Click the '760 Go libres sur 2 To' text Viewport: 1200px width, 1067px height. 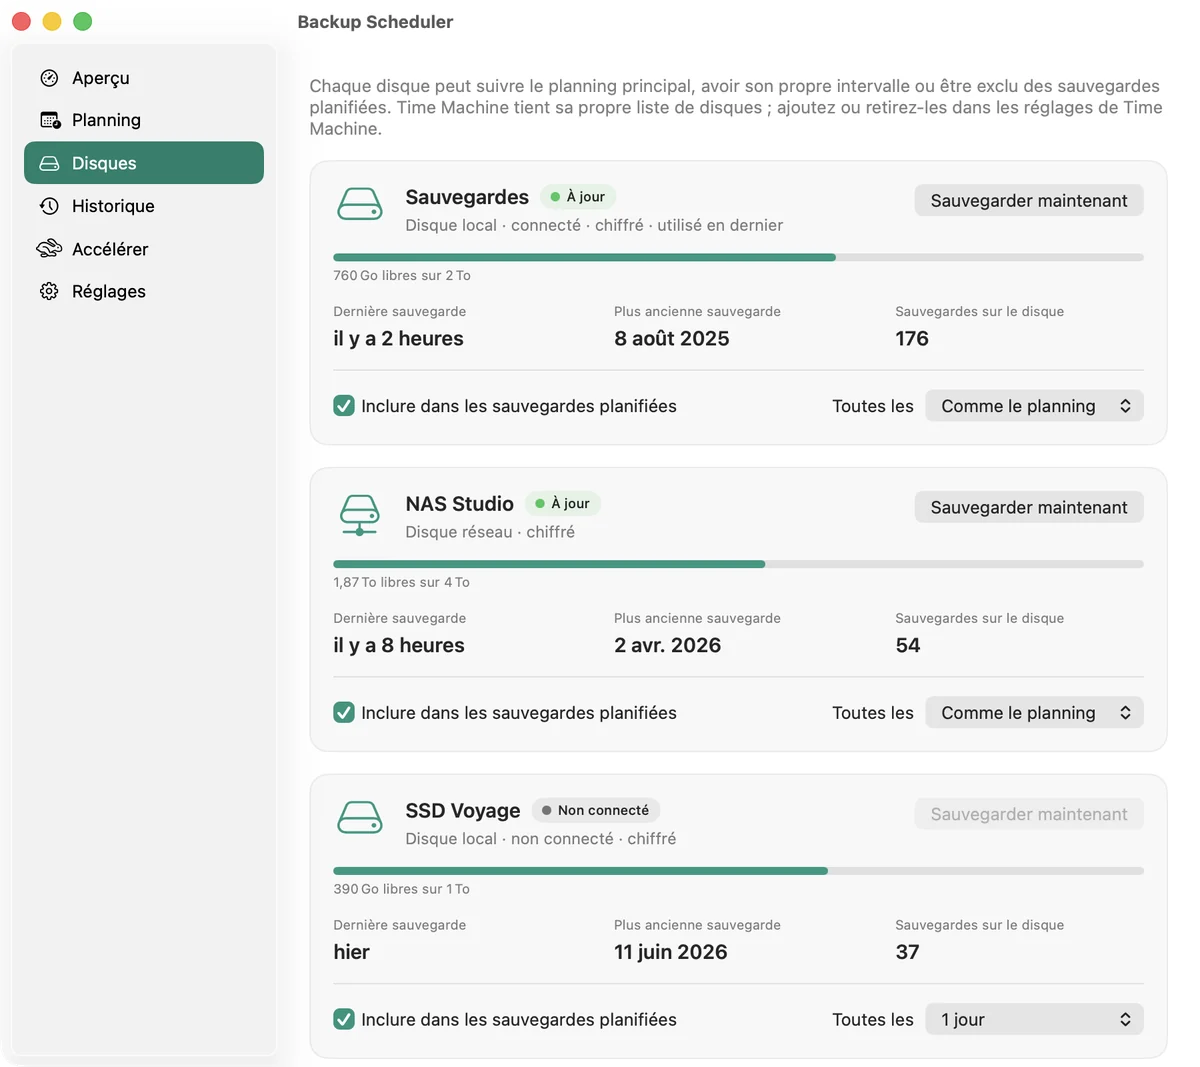coord(402,276)
